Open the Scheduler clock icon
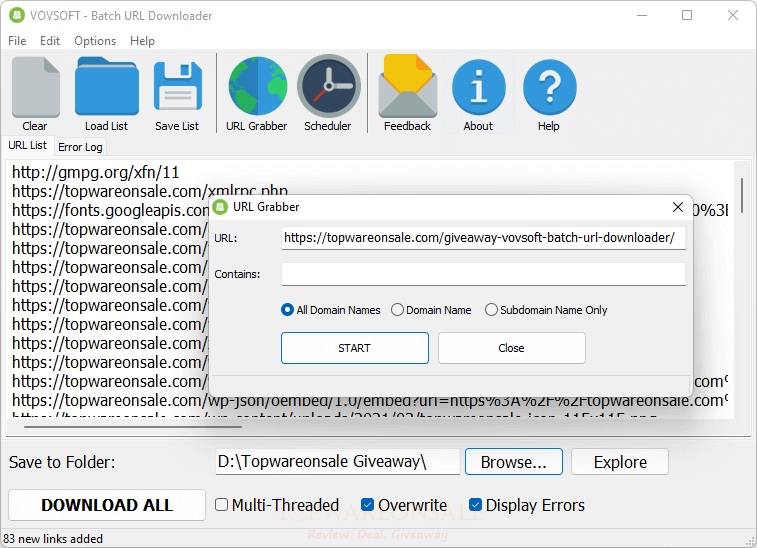Image resolution: width=757 pixels, height=548 pixels. tap(328, 87)
